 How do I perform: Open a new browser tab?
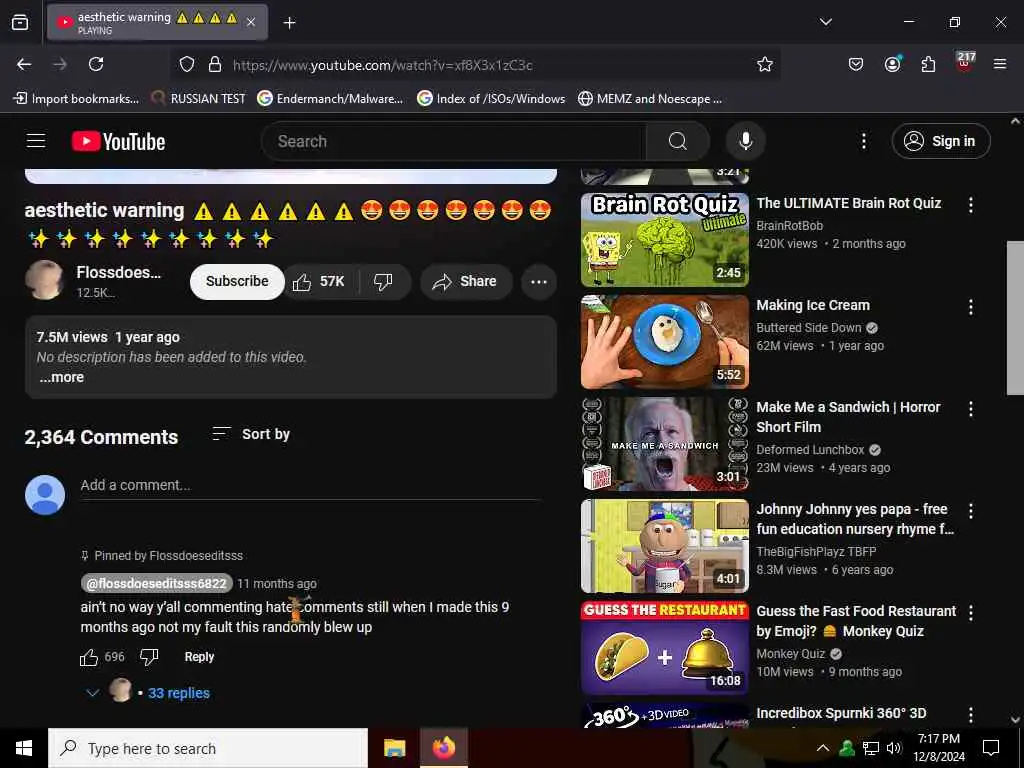[289, 23]
